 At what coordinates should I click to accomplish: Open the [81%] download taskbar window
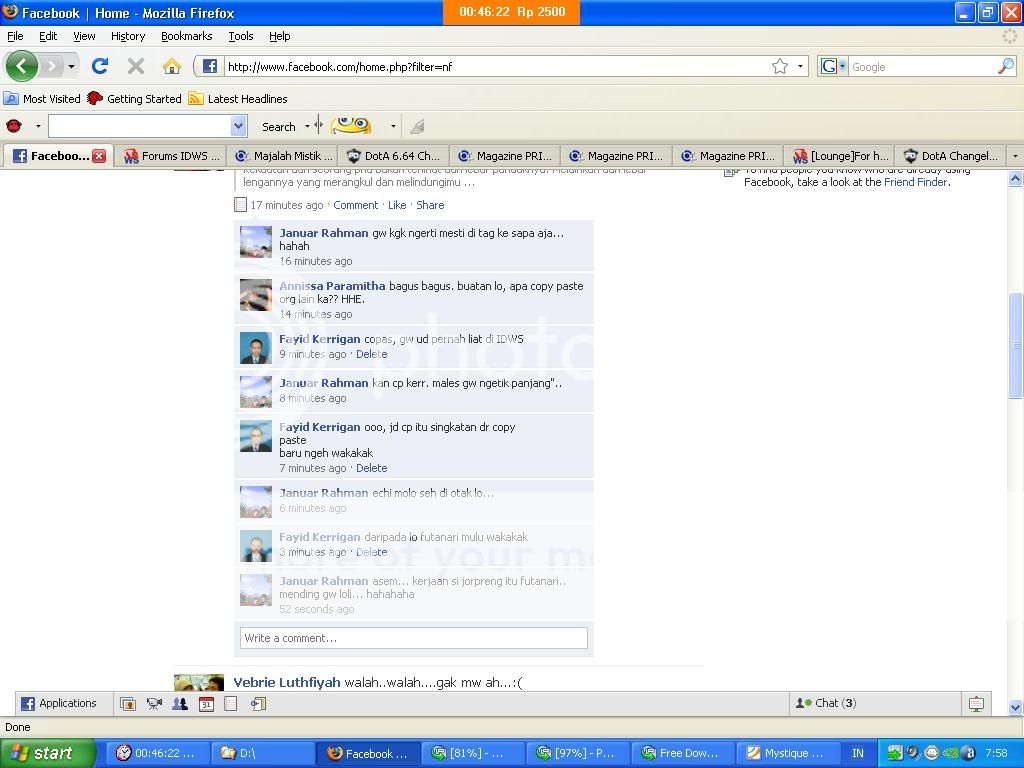click(473, 753)
